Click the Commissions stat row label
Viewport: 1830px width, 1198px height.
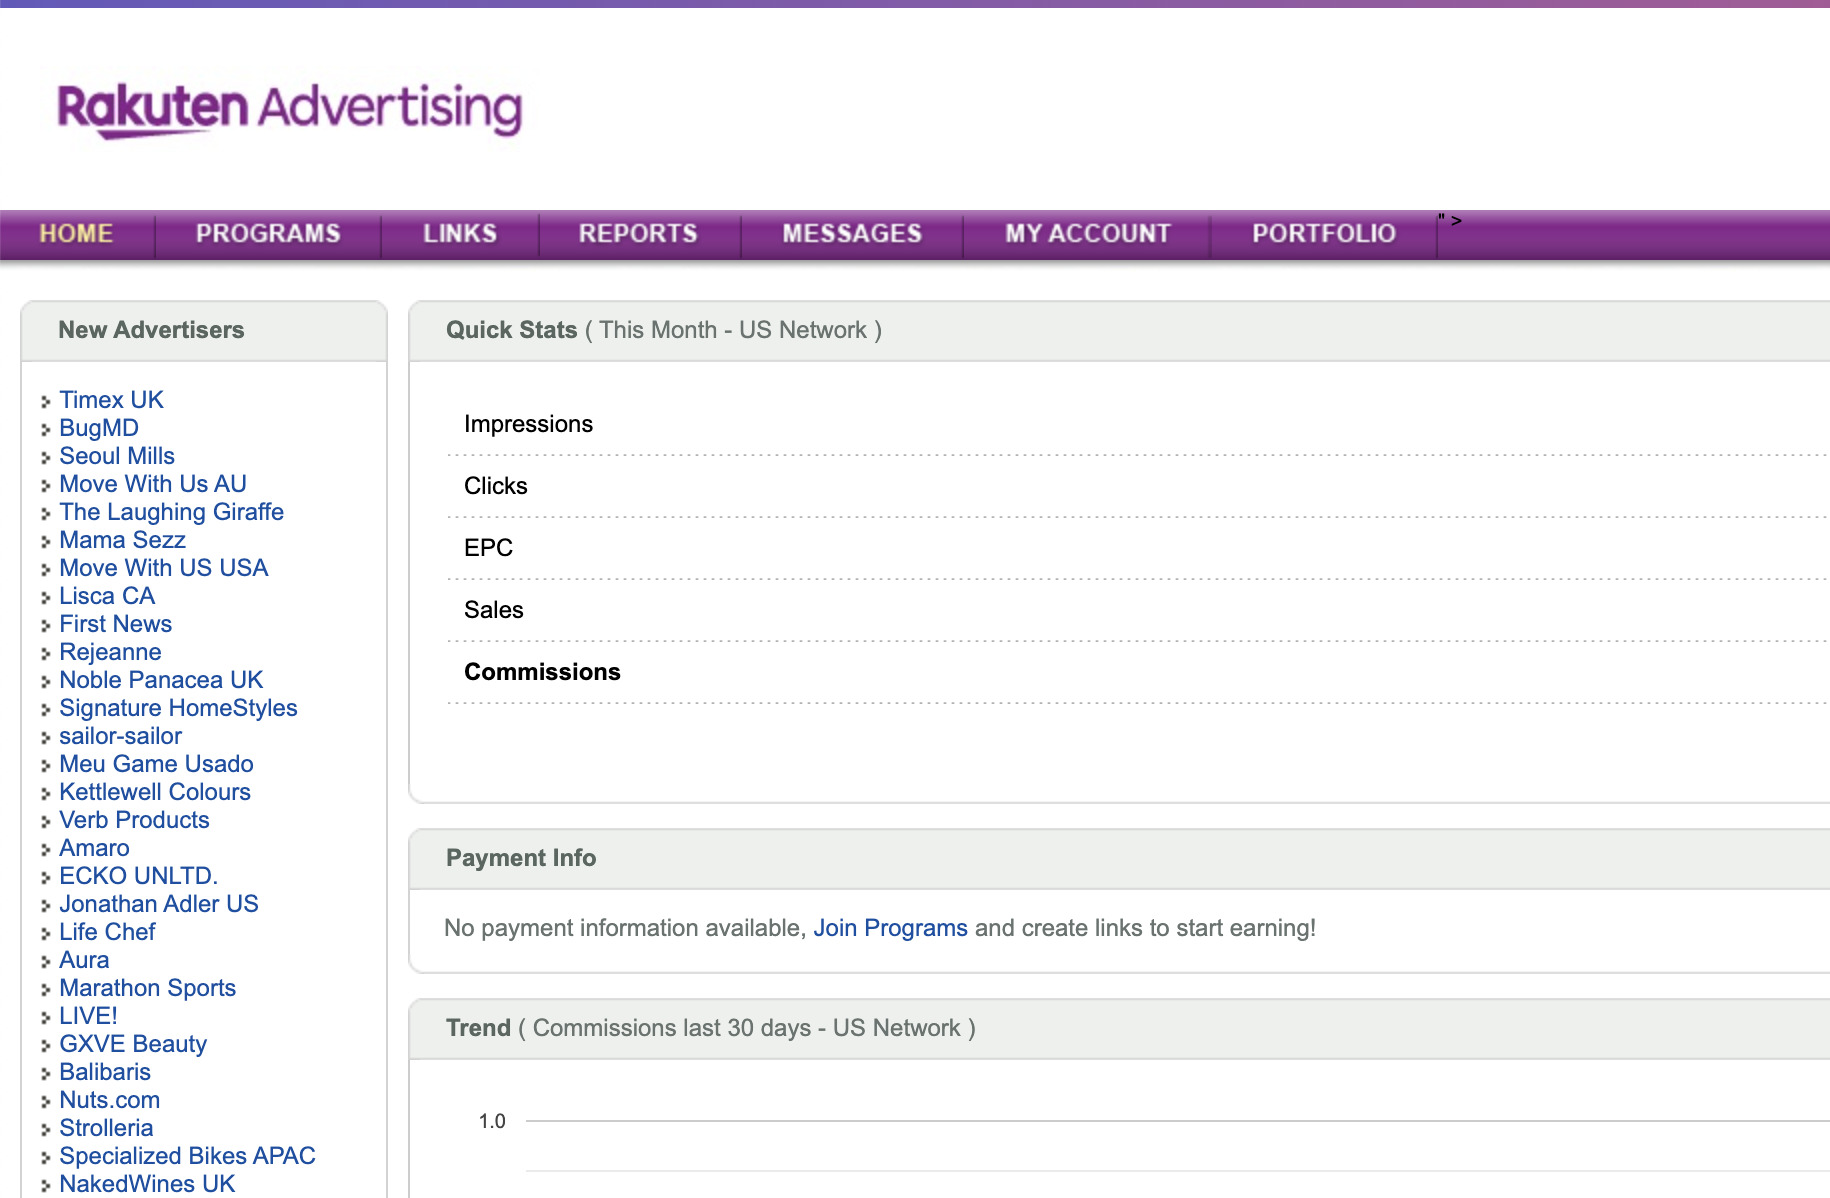[x=542, y=672]
